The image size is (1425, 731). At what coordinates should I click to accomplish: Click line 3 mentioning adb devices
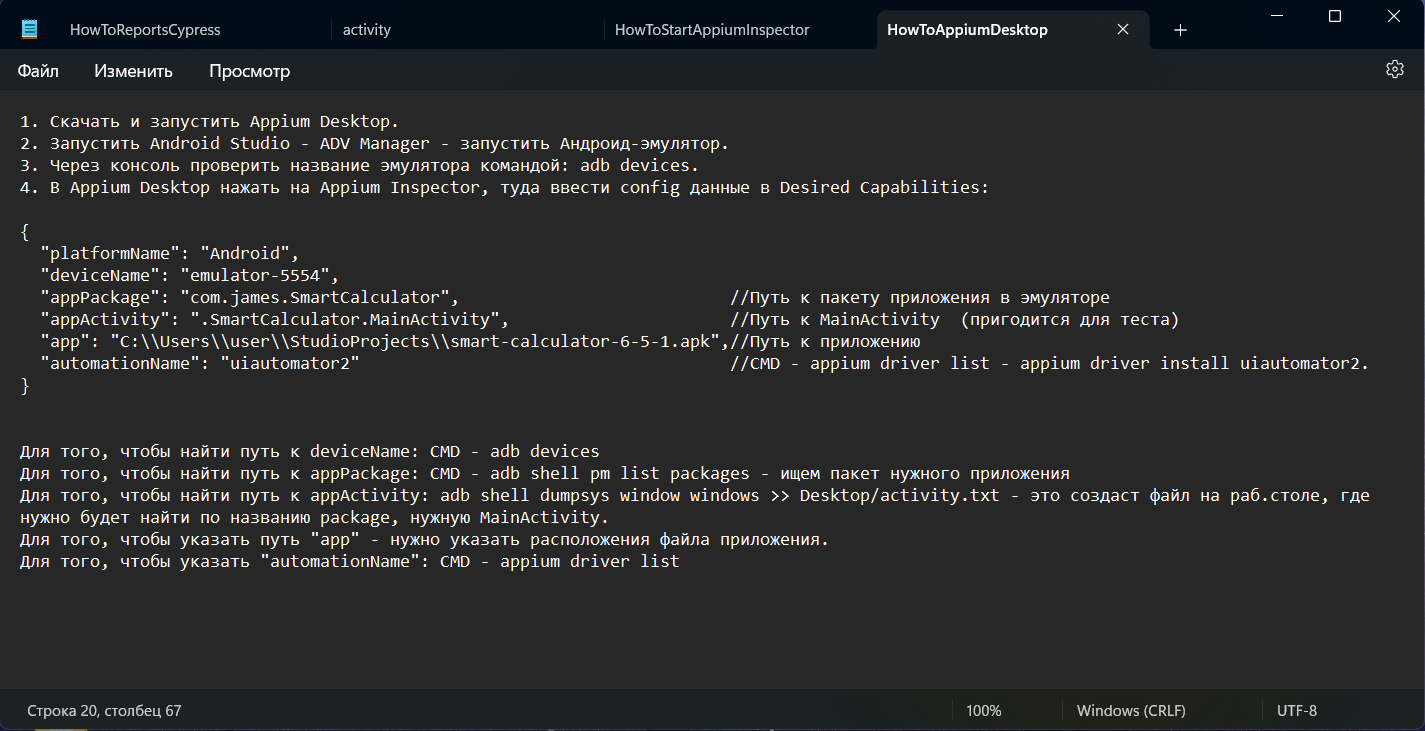(x=360, y=165)
